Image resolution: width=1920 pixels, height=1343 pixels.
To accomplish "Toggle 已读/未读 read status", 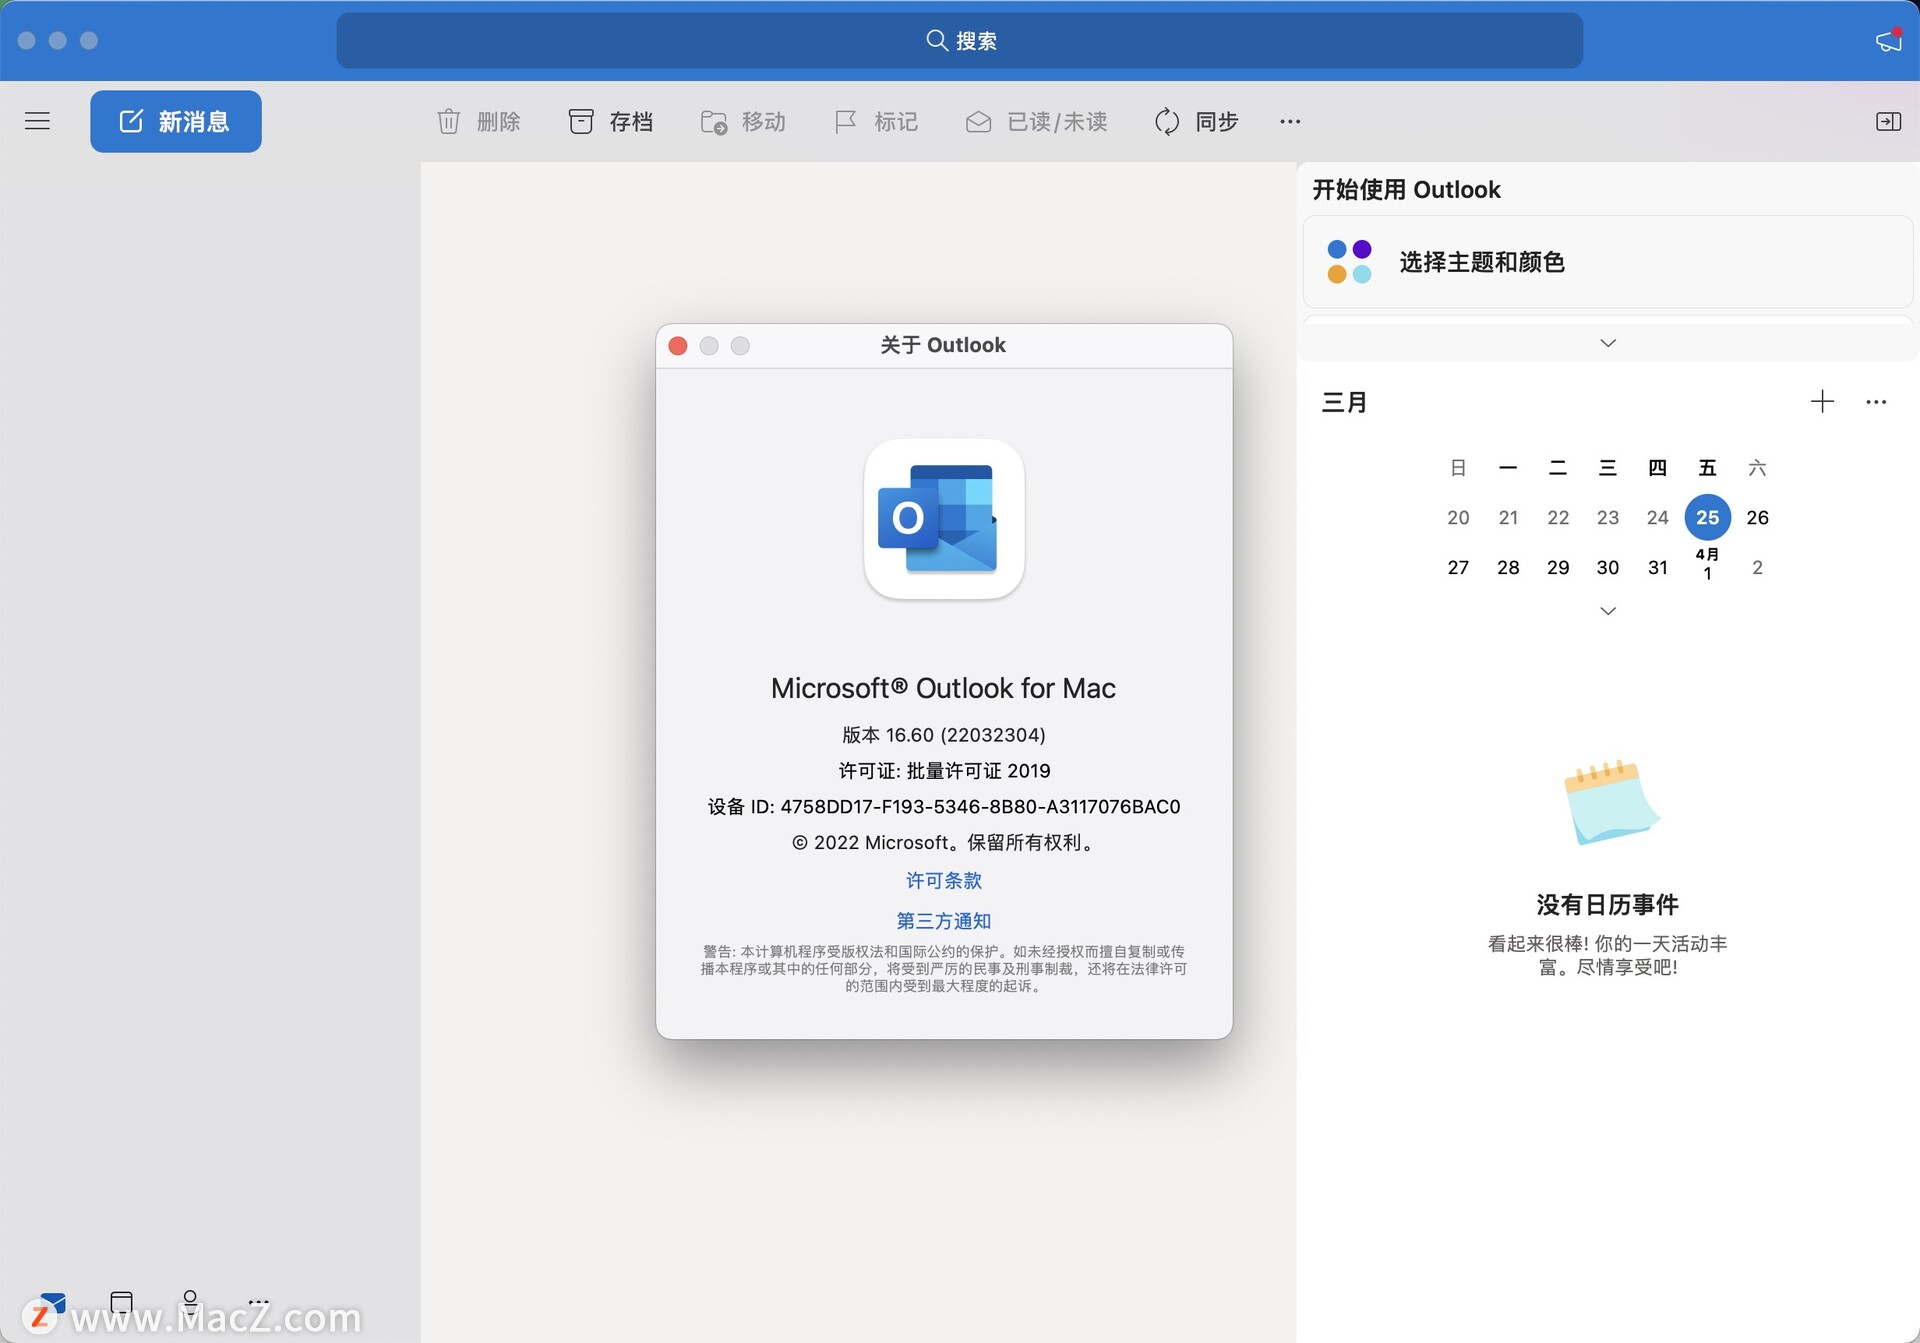I will click(1036, 121).
